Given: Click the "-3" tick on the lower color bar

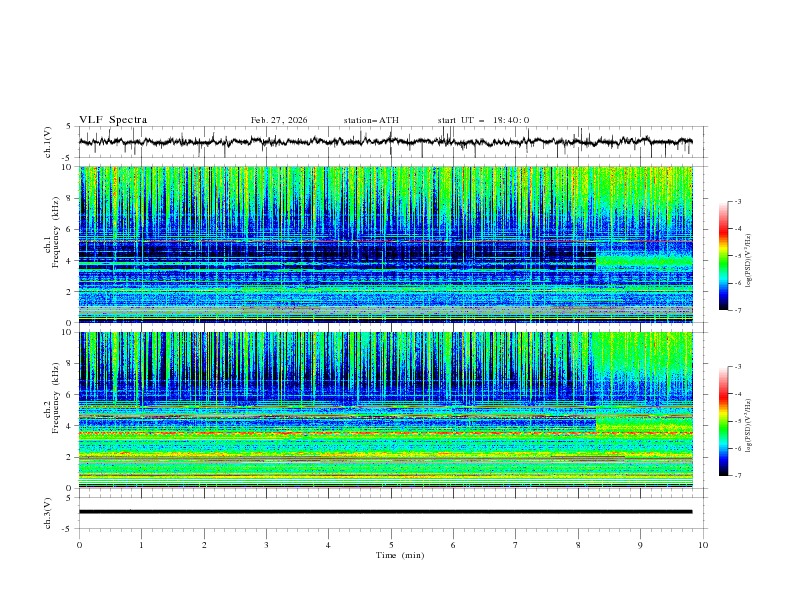Looking at the screenshot, I should point(738,367).
